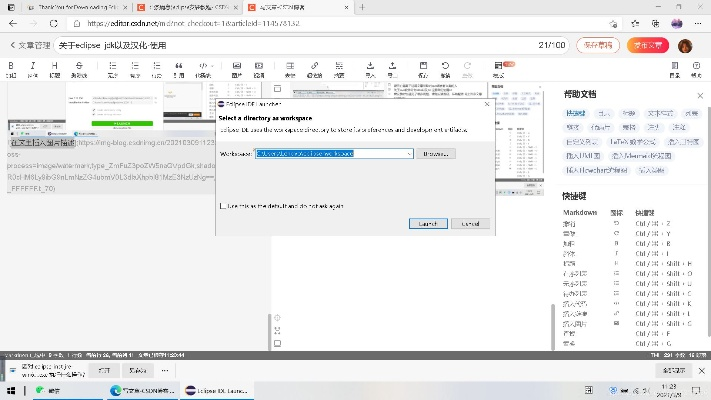Click the browser address bar
The width and height of the screenshot is (711, 400).
click(300, 22)
